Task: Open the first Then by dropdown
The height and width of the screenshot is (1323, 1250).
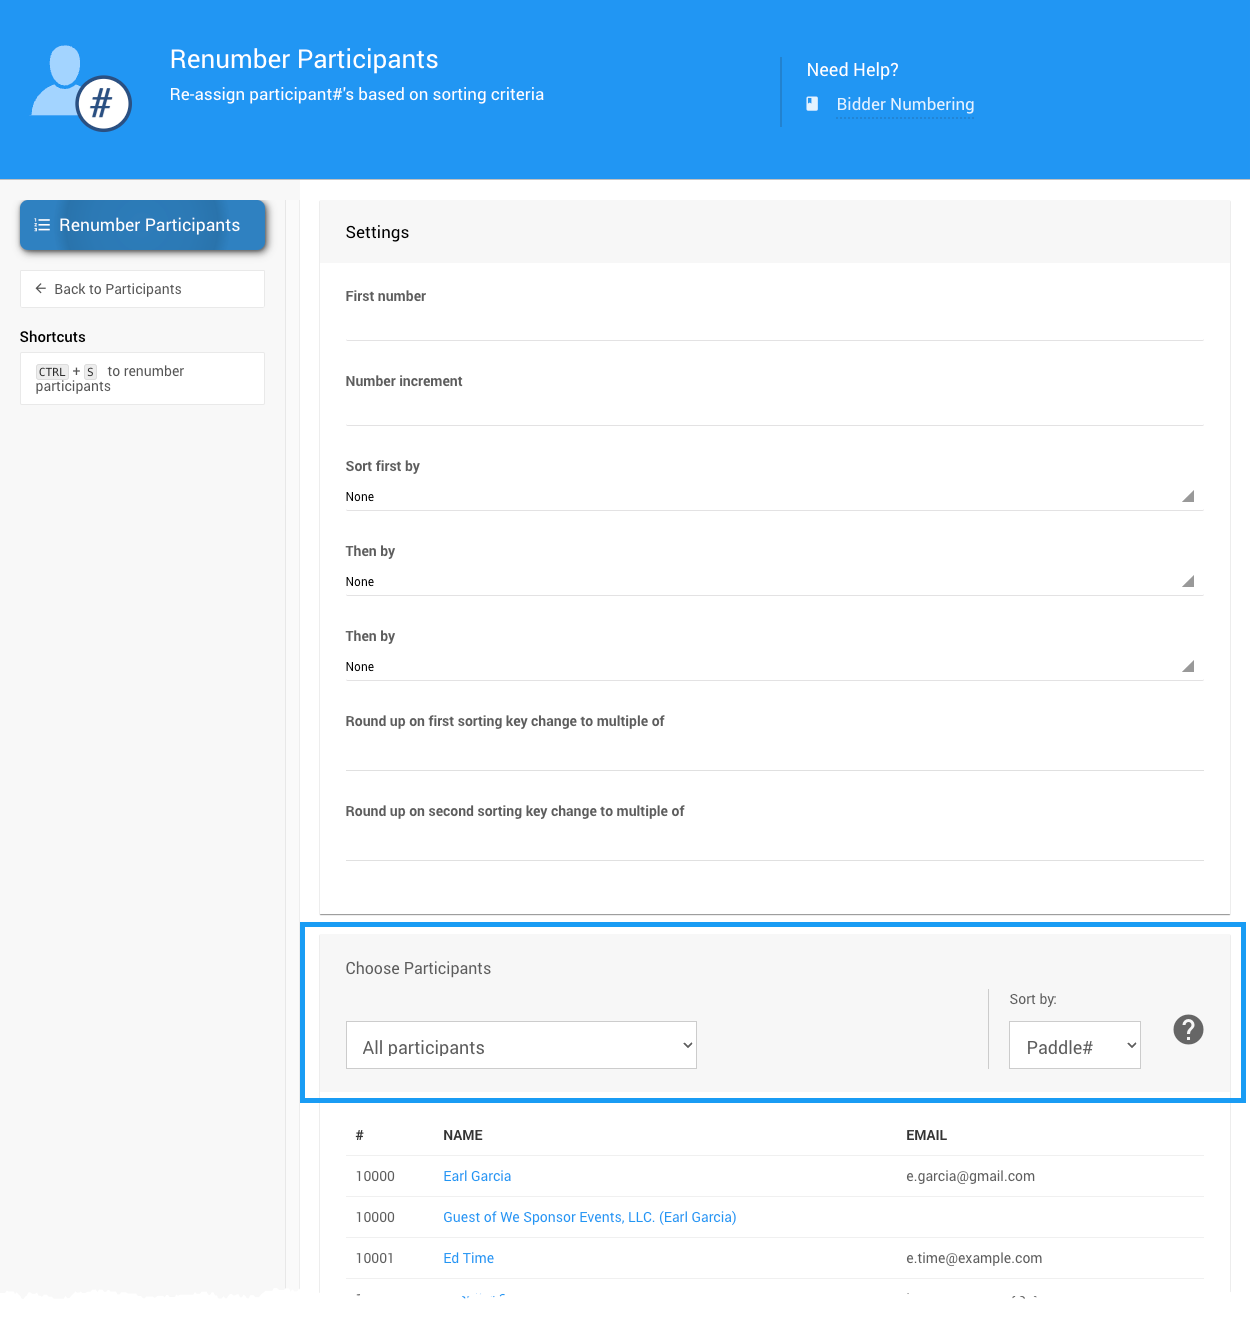Action: [x=773, y=582]
